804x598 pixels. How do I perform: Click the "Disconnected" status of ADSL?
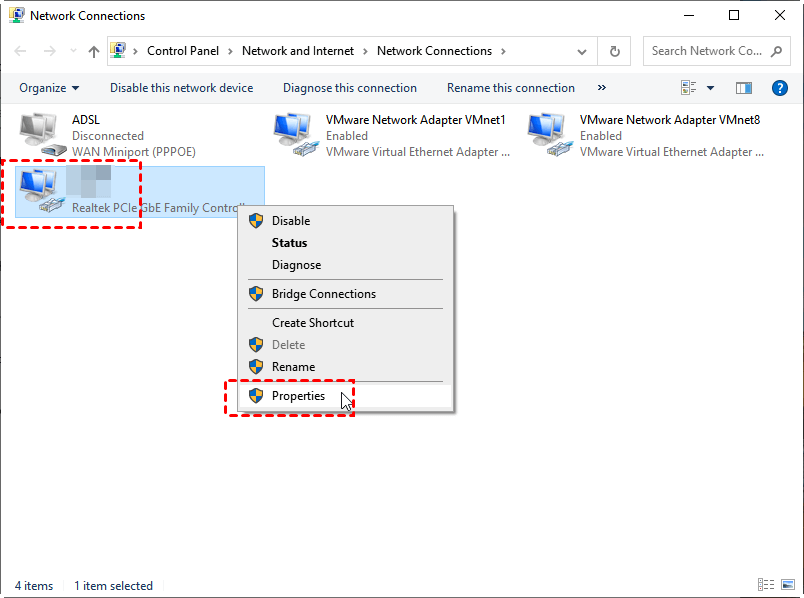[x=108, y=136]
